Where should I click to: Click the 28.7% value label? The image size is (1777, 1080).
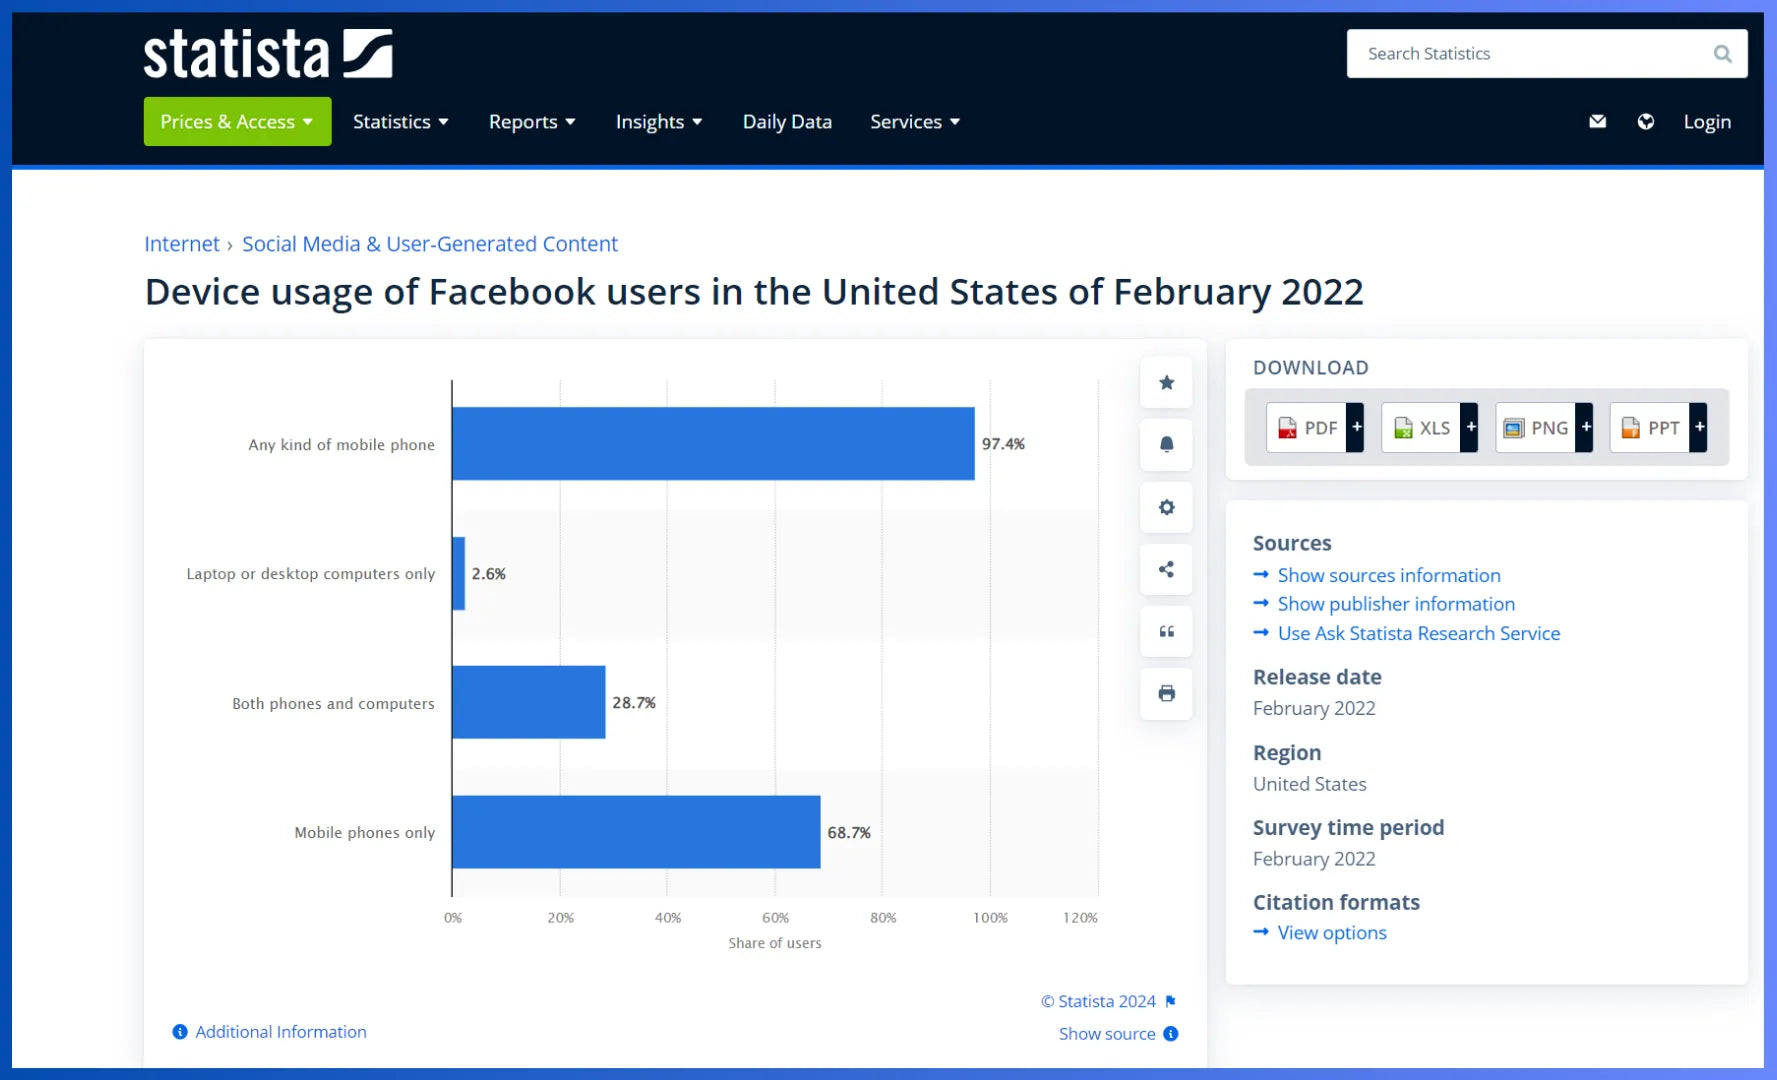pyautogui.click(x=634, y=703)
